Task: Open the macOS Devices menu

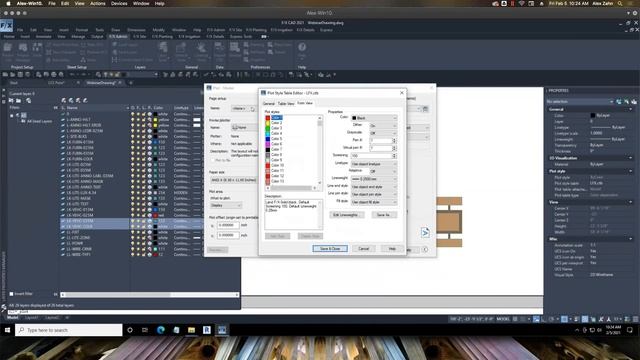Action: click(x=119, y=3)
